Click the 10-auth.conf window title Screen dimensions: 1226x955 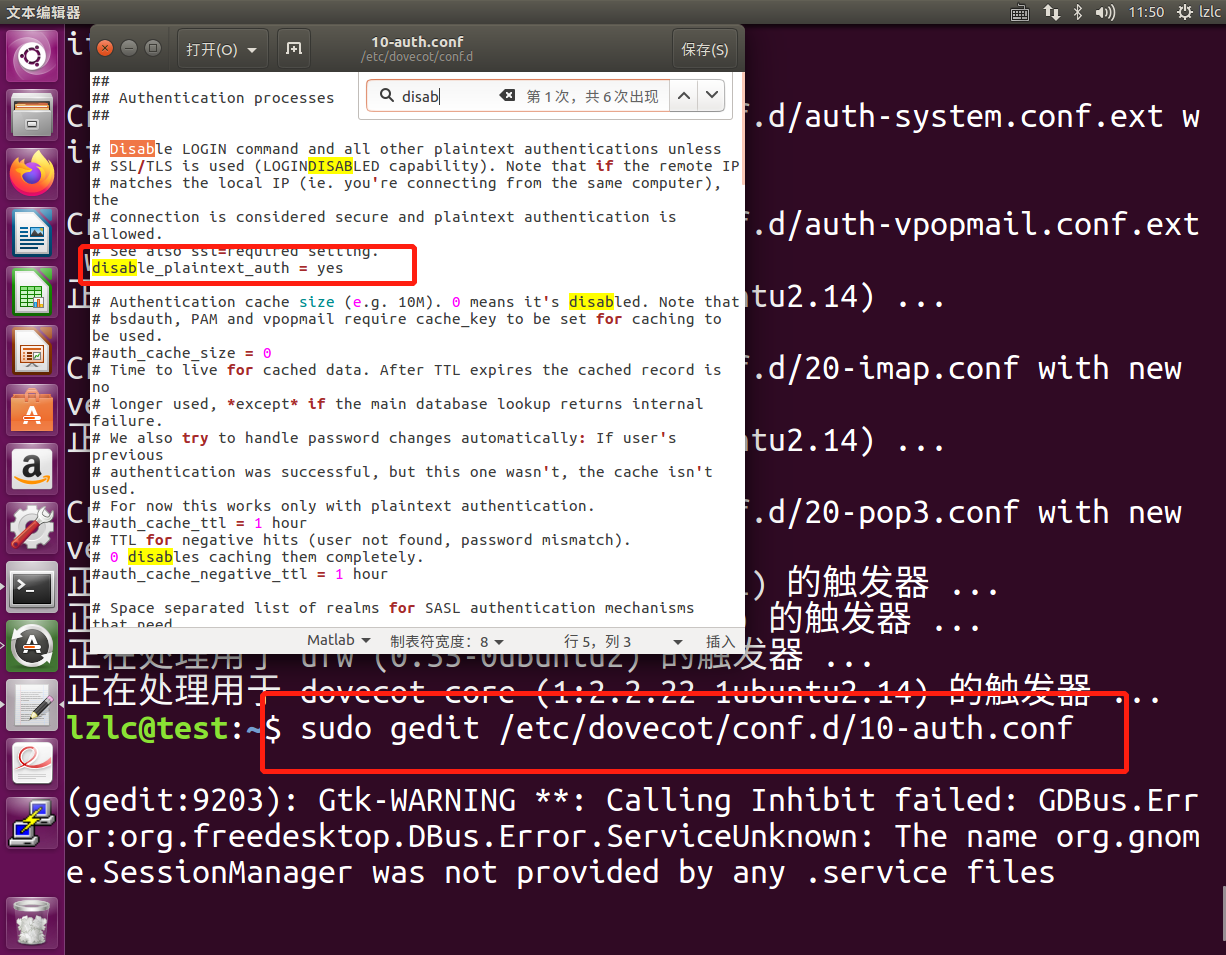[x=417, y=42]
